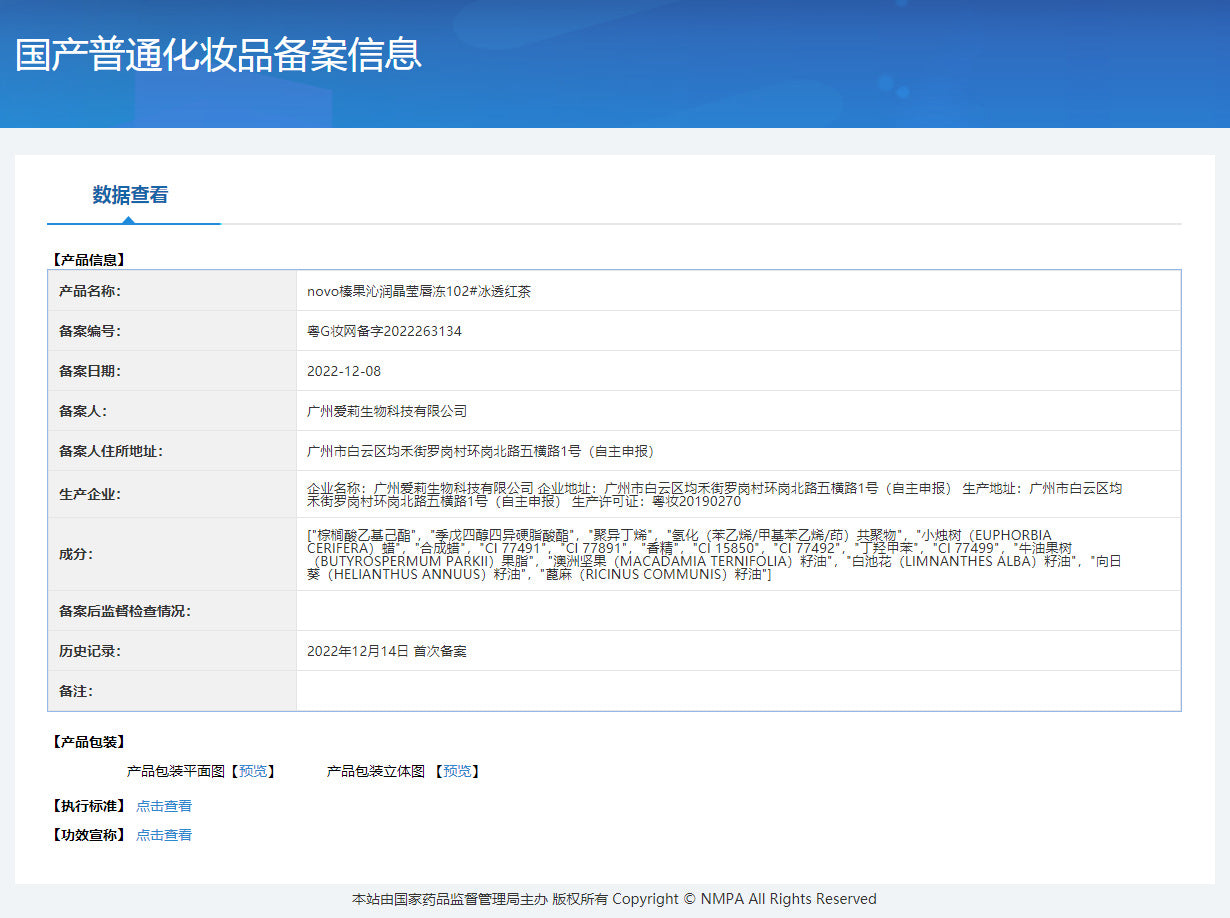Click the 备案日期 value 2022-12-08
This screenshot has width=1230, height=918.
tap(344, 371)
